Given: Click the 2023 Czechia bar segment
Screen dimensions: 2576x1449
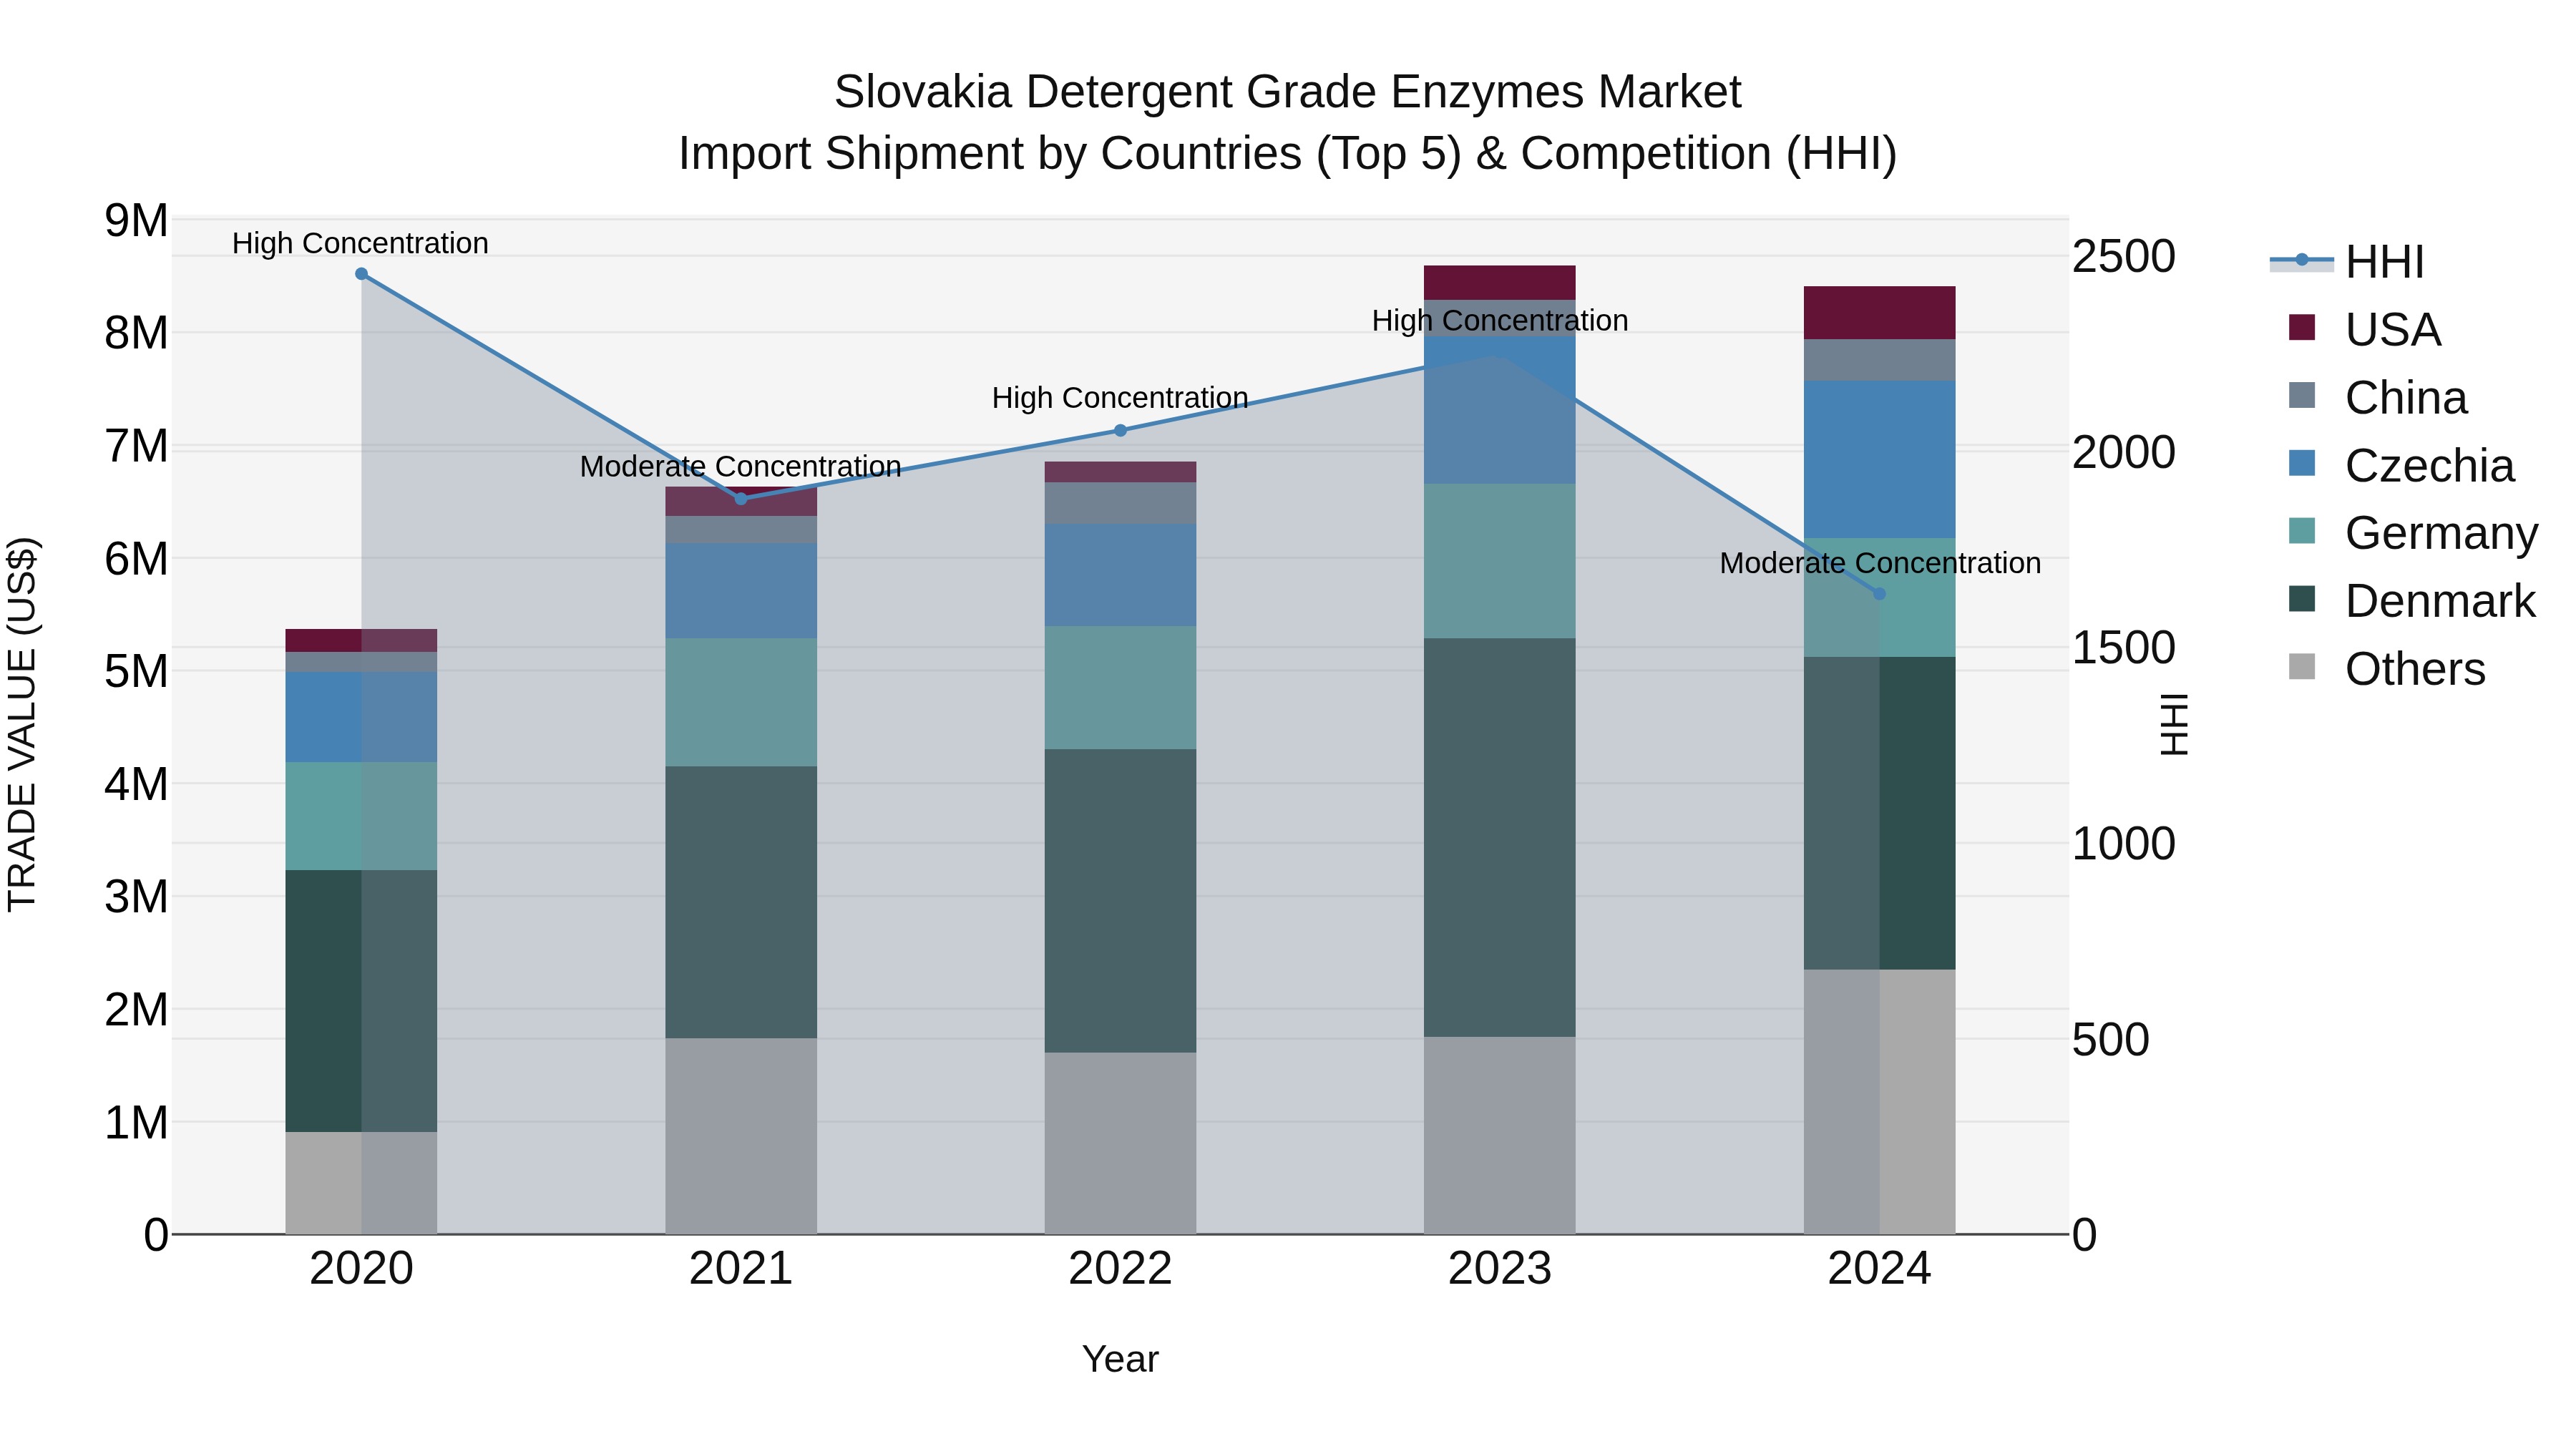Looking at the screenshot, I should point(1500,410).
